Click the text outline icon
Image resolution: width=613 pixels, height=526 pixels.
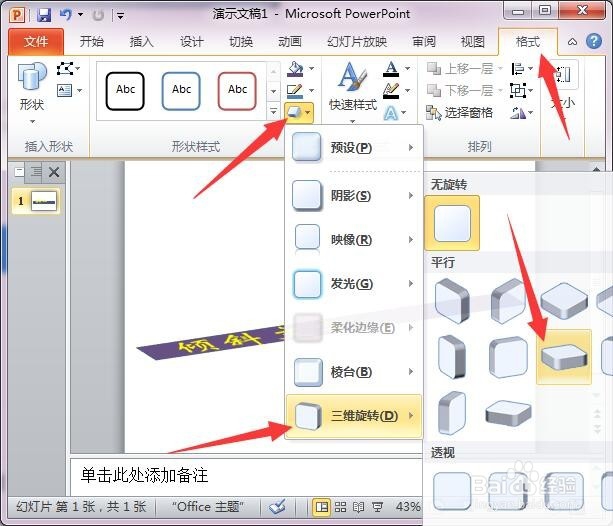tap(391, 91)
